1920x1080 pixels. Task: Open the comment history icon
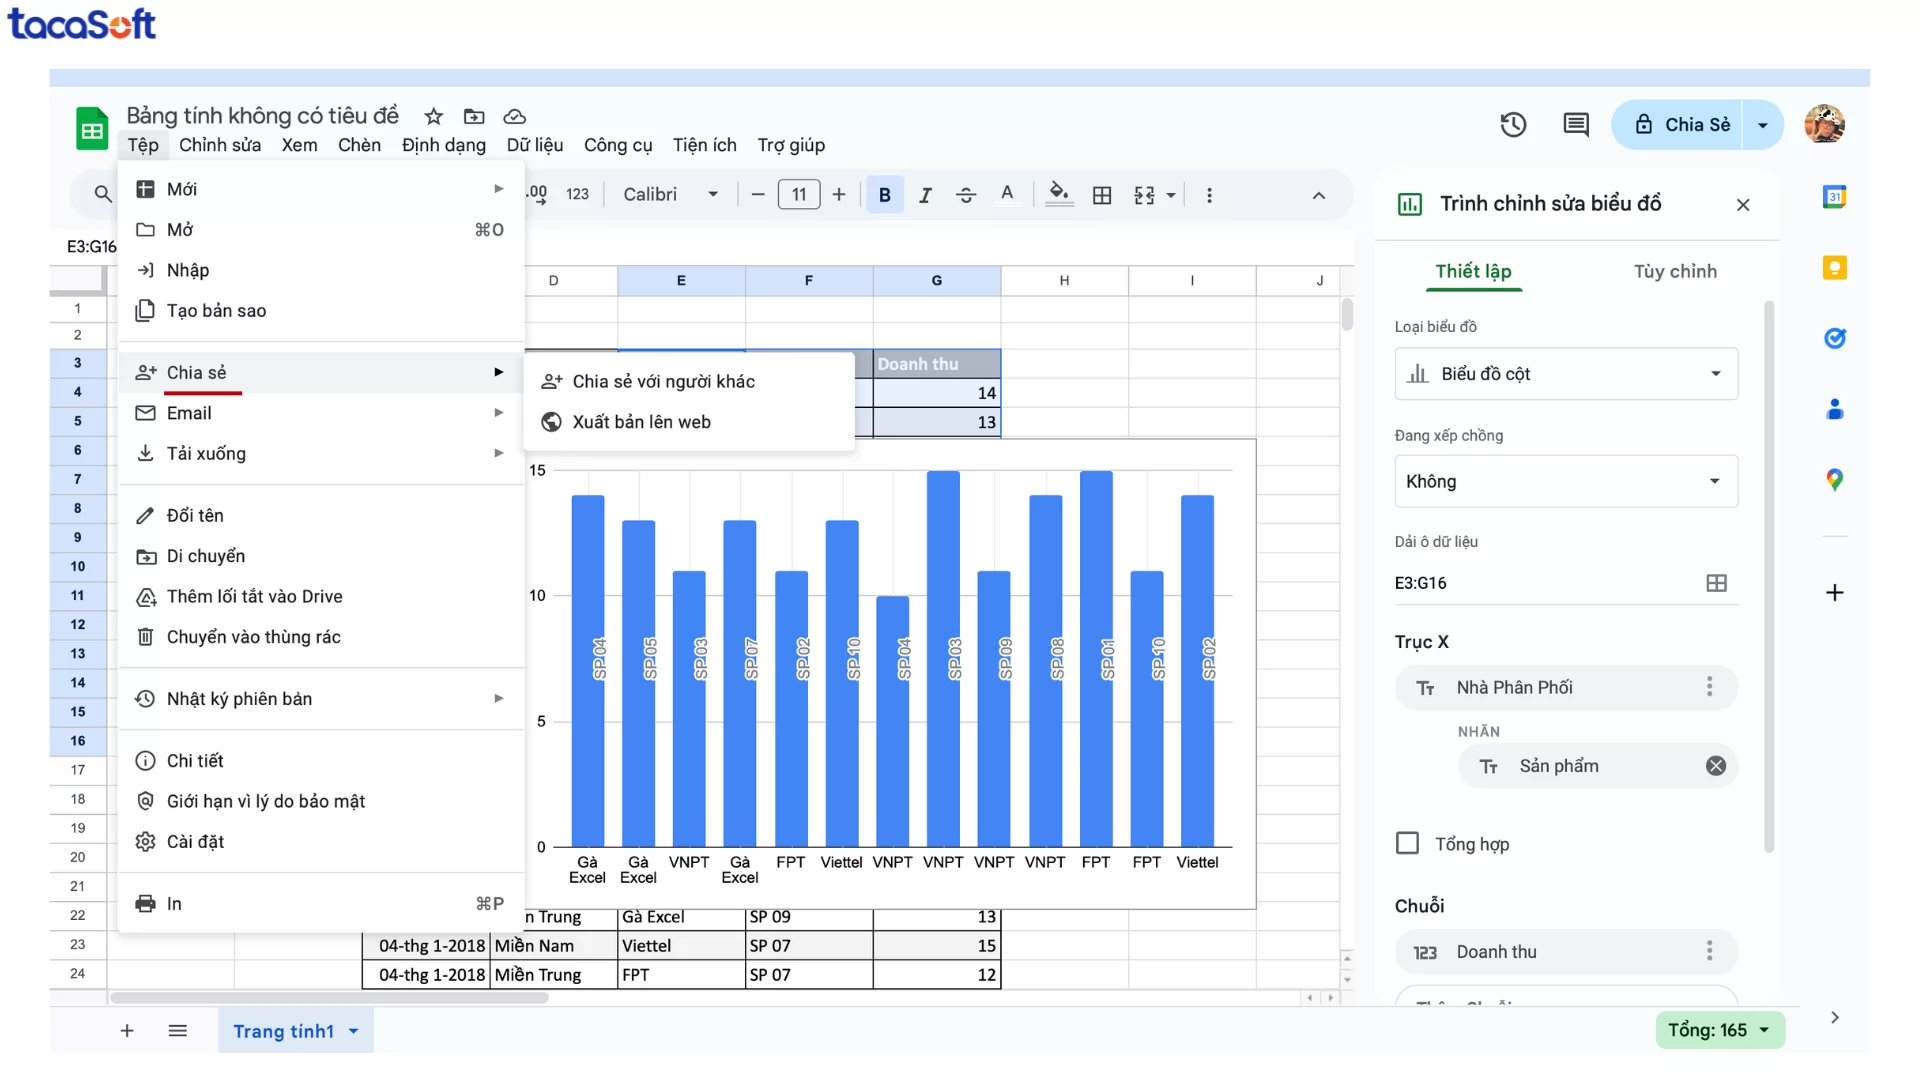(1575, 124)
